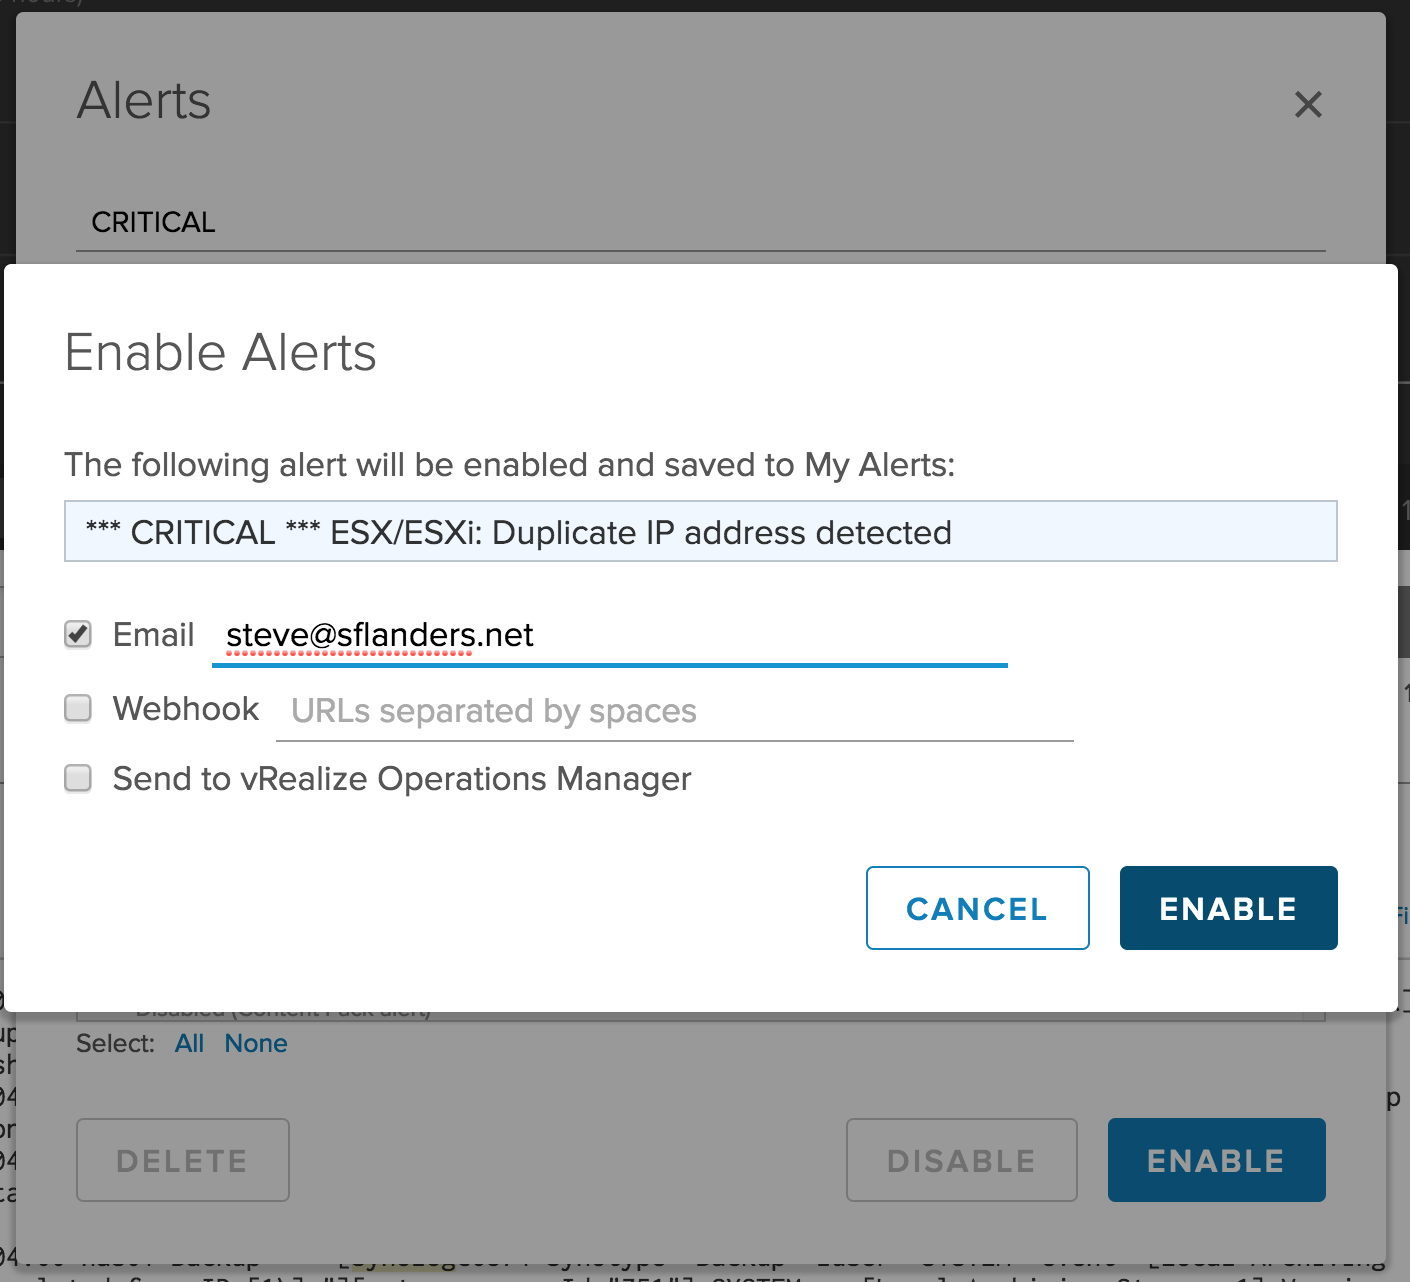Click the DELETE button in the Alerts panel
1410x1282 pixels.
(183, 1160)
